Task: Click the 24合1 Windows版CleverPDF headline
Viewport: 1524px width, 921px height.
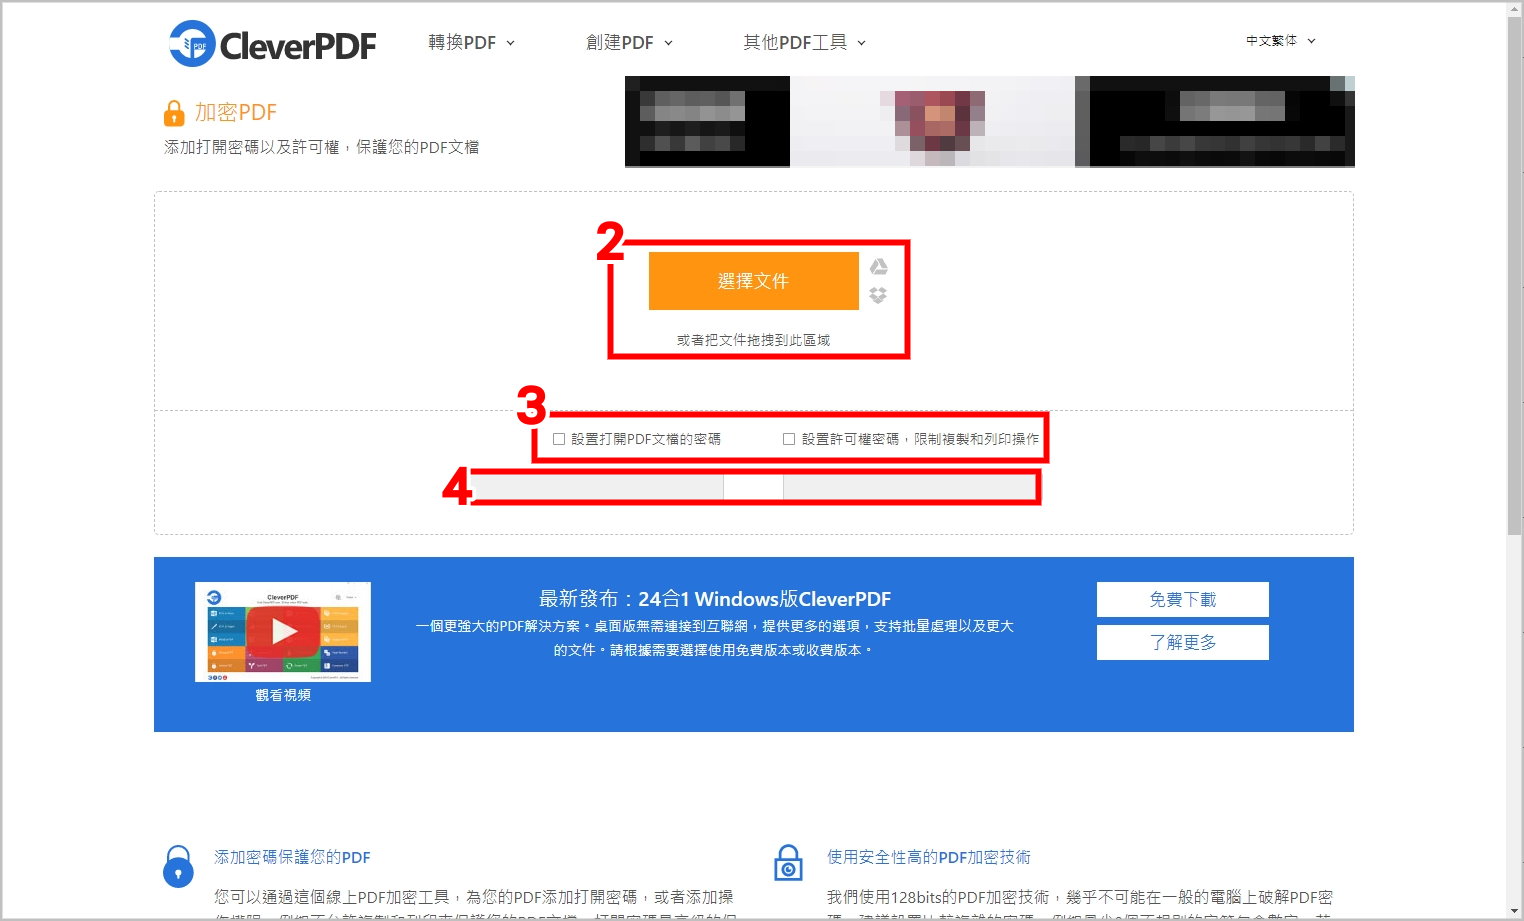Action: [x=714, y=599]
